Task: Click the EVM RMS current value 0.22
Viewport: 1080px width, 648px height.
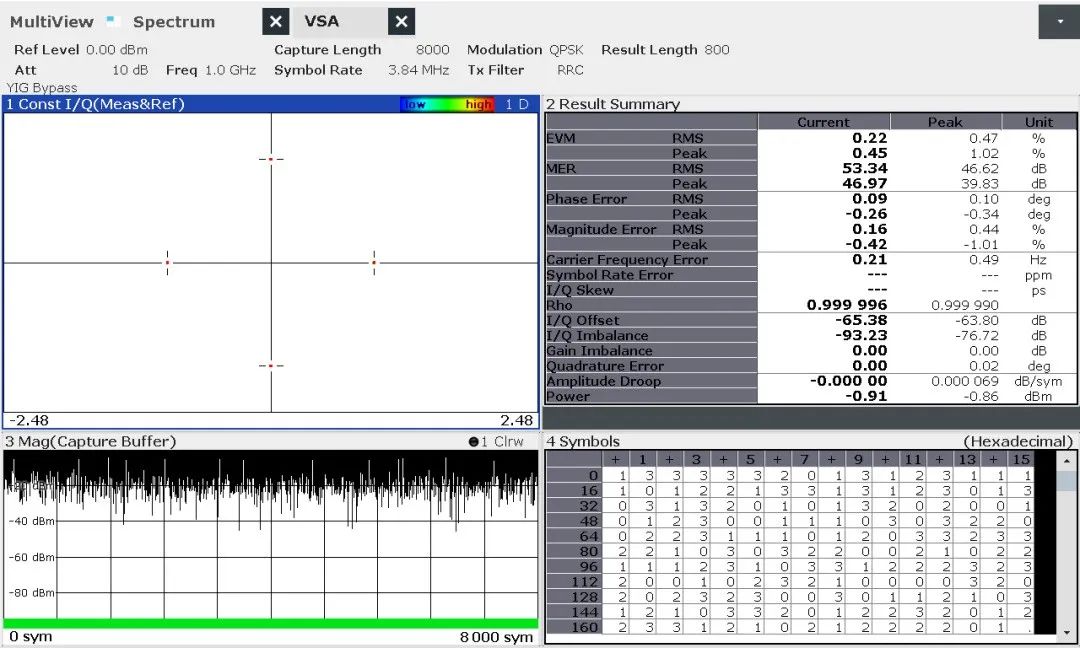Action: [869, 138]
